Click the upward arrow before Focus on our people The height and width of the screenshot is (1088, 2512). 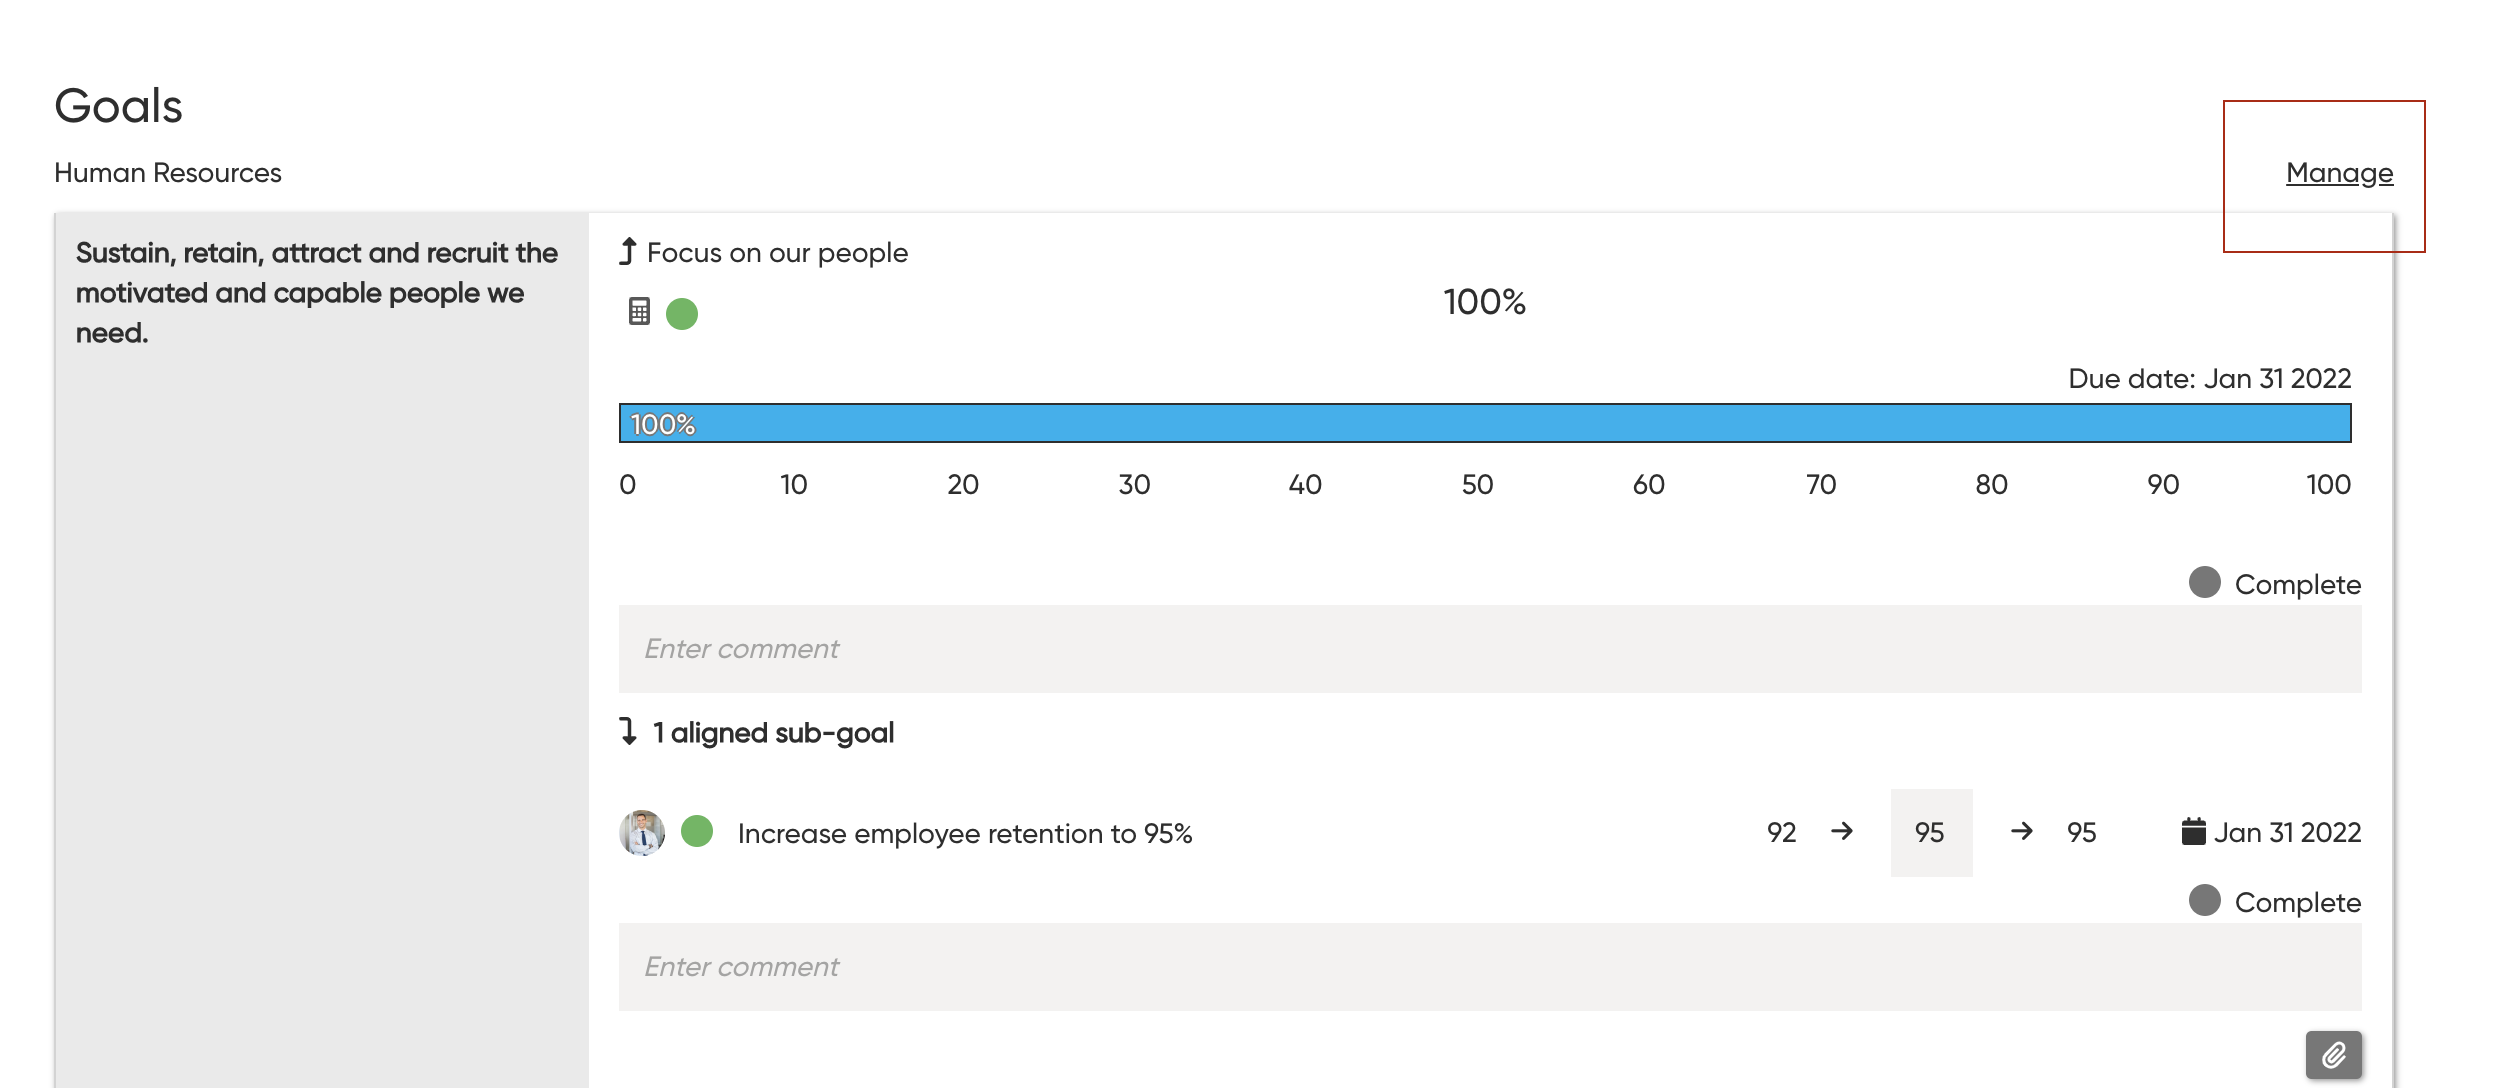point(628,251)
